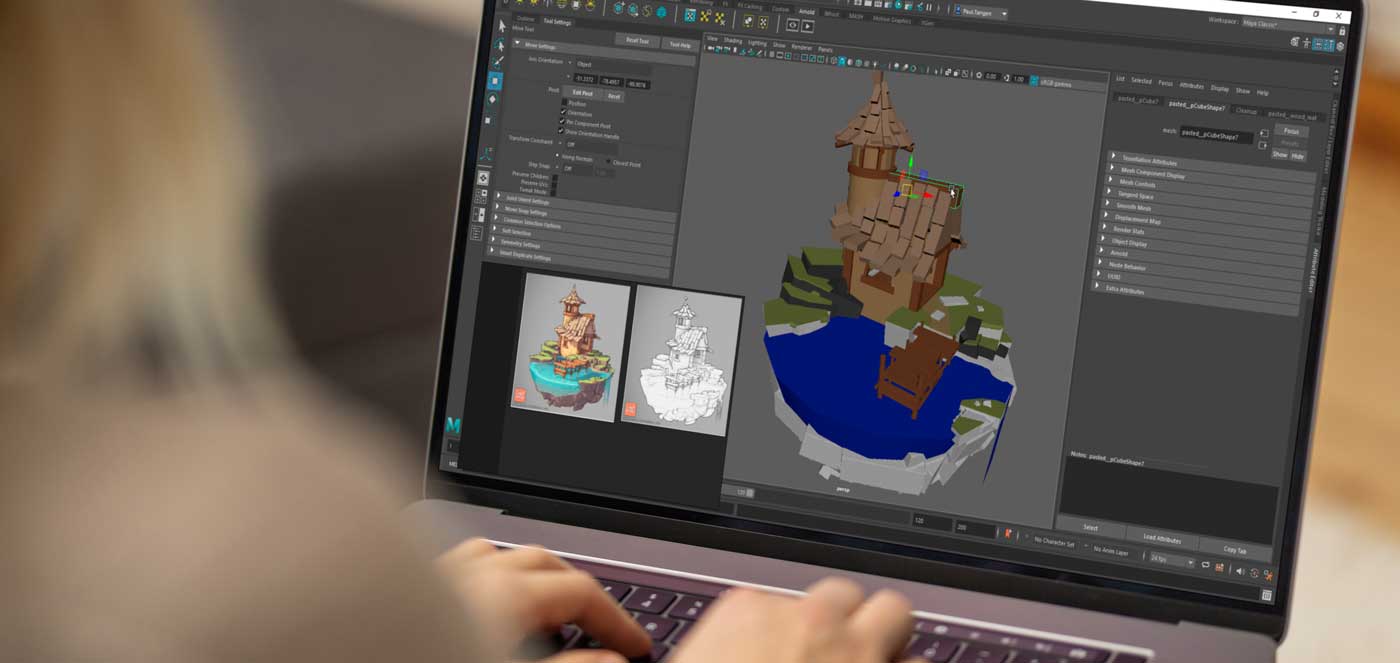Screen dimensions: 1400x663
Task: Open animation preferences running-man icon
Action: (x=1268, y=574)
